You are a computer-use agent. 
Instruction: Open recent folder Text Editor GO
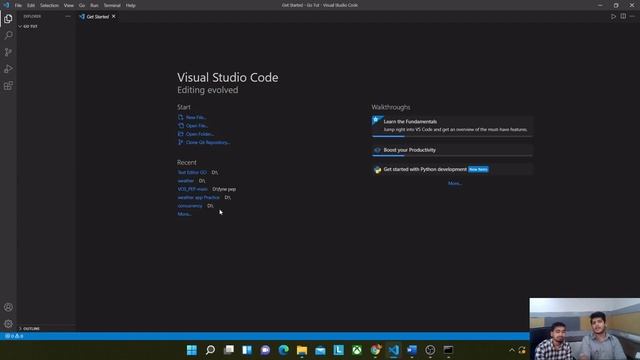192,172
